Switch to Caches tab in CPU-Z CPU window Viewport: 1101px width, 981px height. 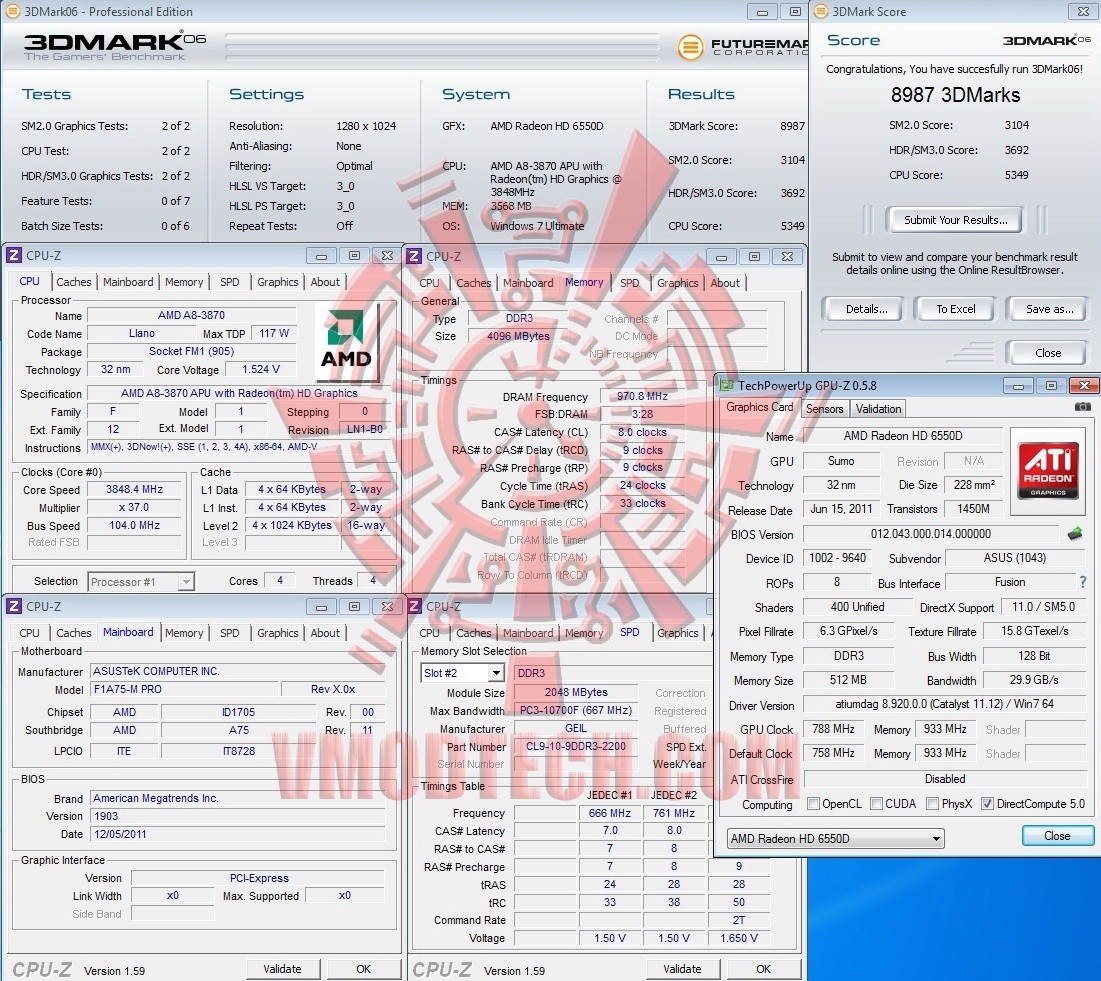coord(74,282)
